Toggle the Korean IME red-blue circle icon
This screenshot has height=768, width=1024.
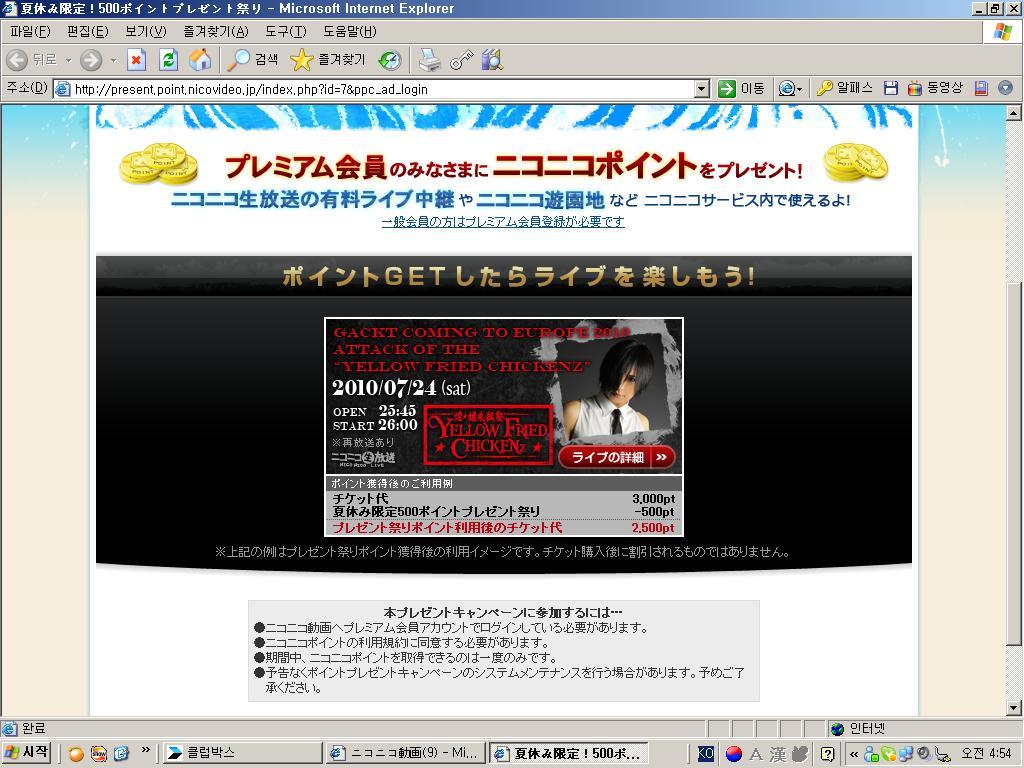pos(734,754)
